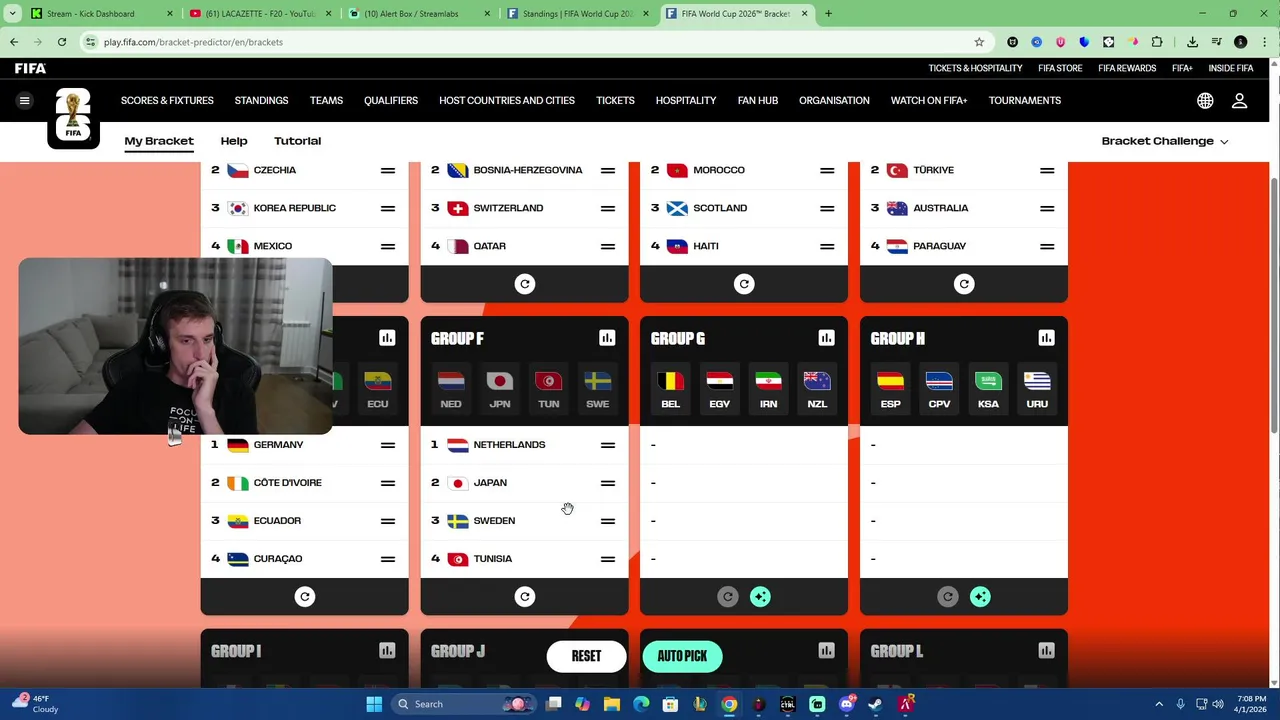Select Sweden SWE flag in Group F
This screenshot has width=1280, height=720.
[597, 389]
